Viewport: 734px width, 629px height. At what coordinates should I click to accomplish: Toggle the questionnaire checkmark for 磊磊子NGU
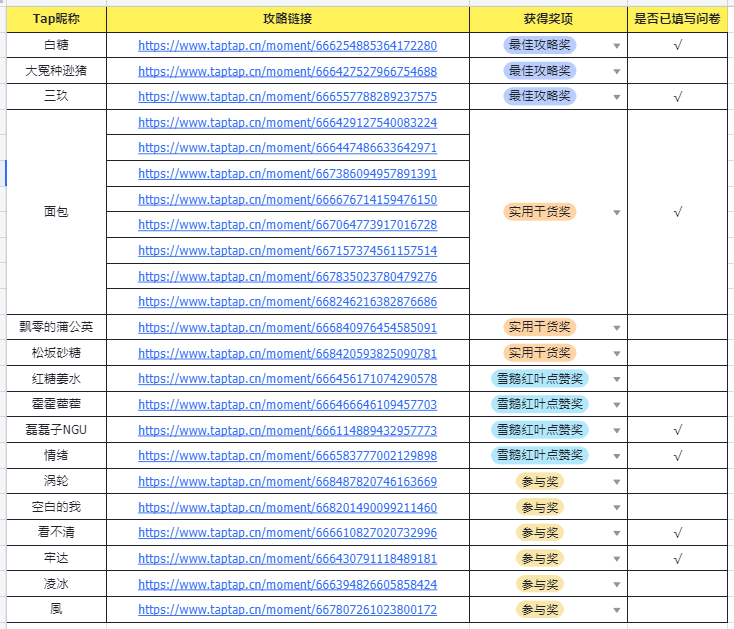coord(677,430)
